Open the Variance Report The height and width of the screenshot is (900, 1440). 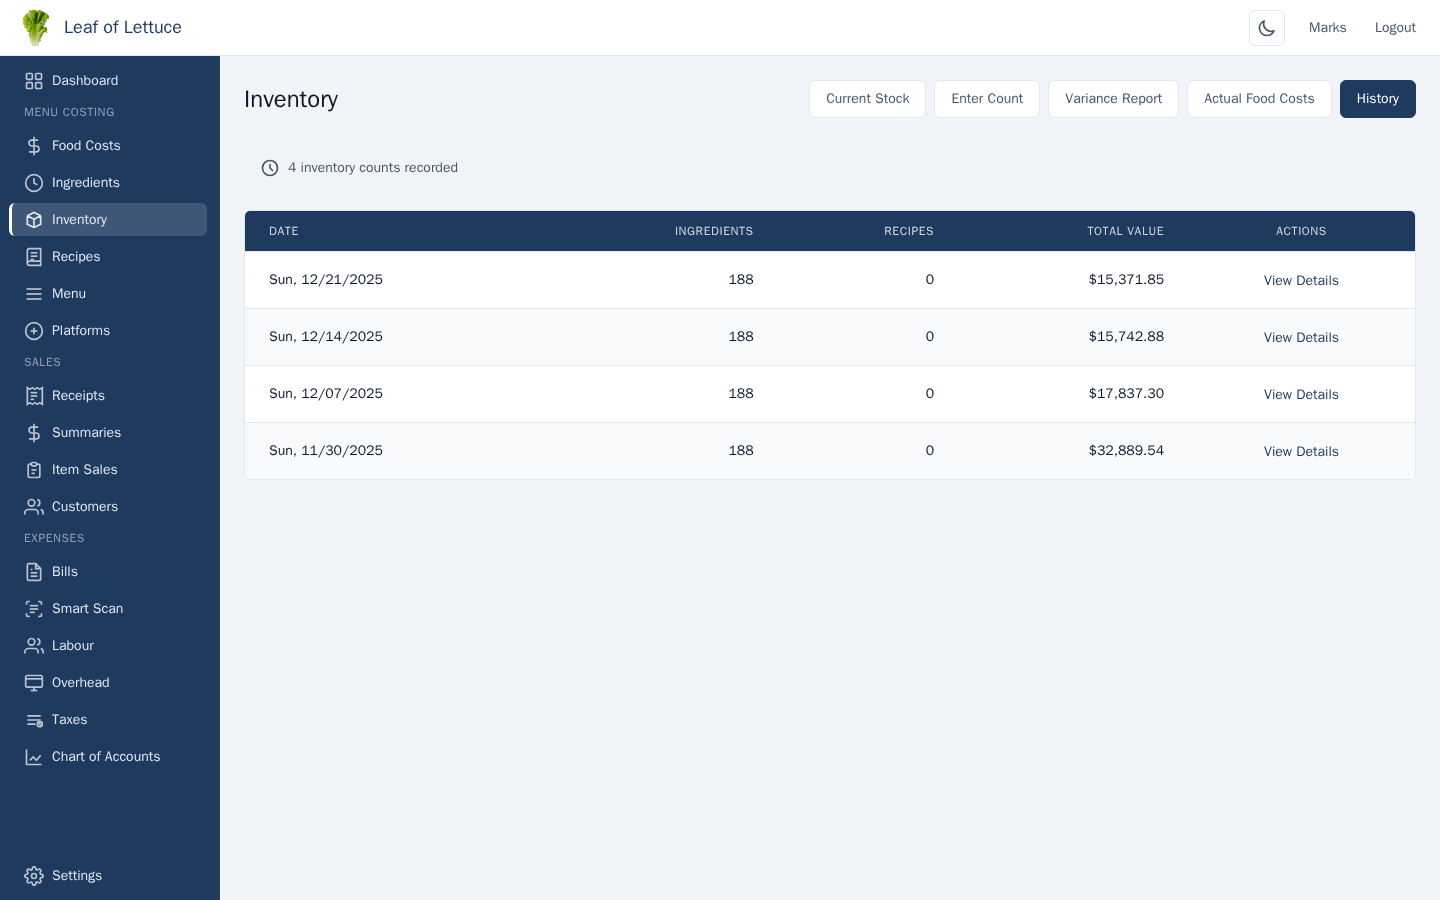[1113, 98]
